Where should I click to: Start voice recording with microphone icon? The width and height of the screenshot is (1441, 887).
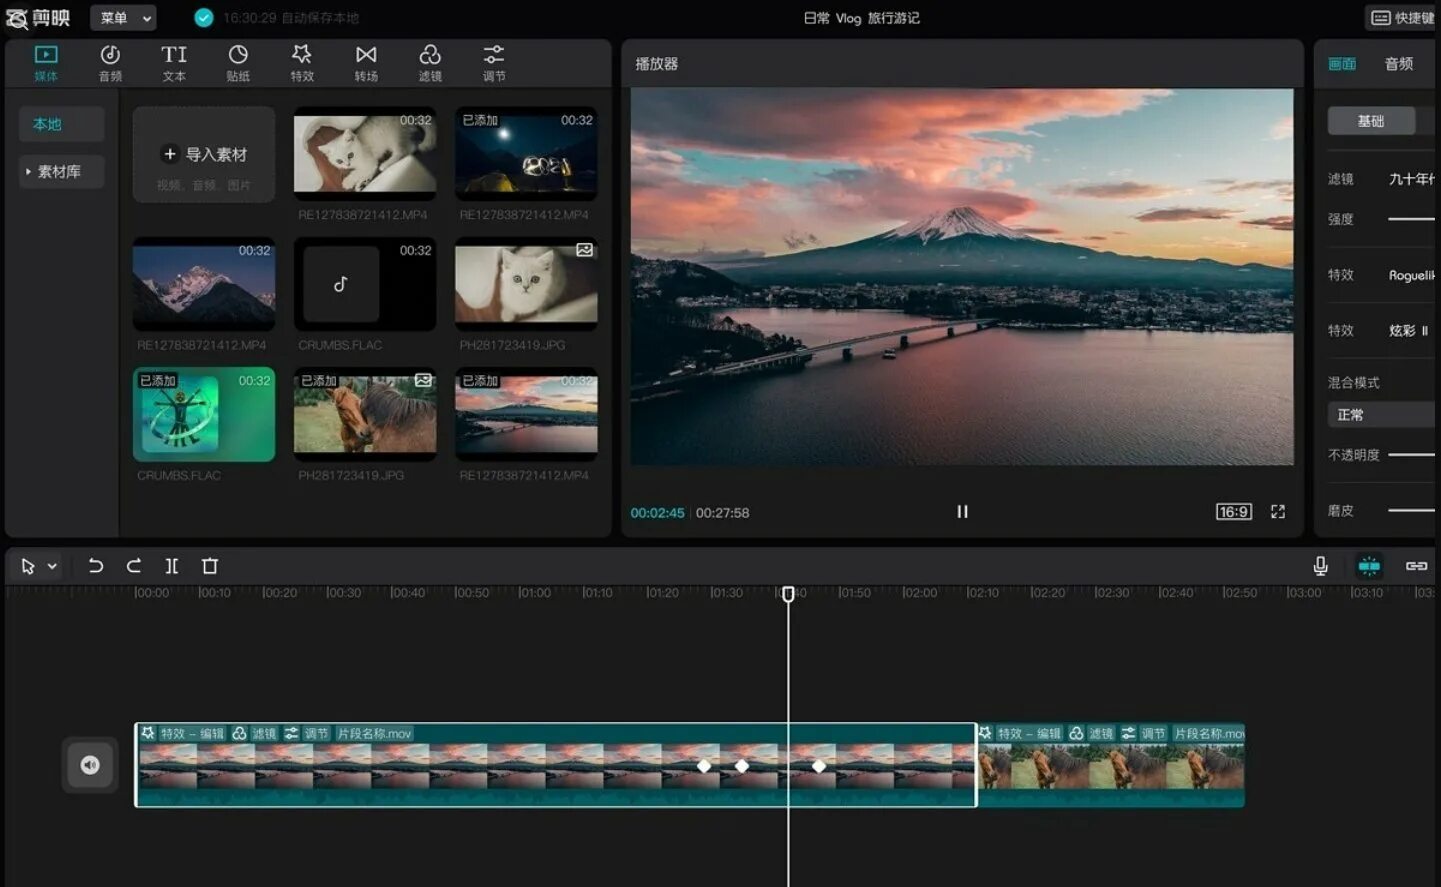1320,566
